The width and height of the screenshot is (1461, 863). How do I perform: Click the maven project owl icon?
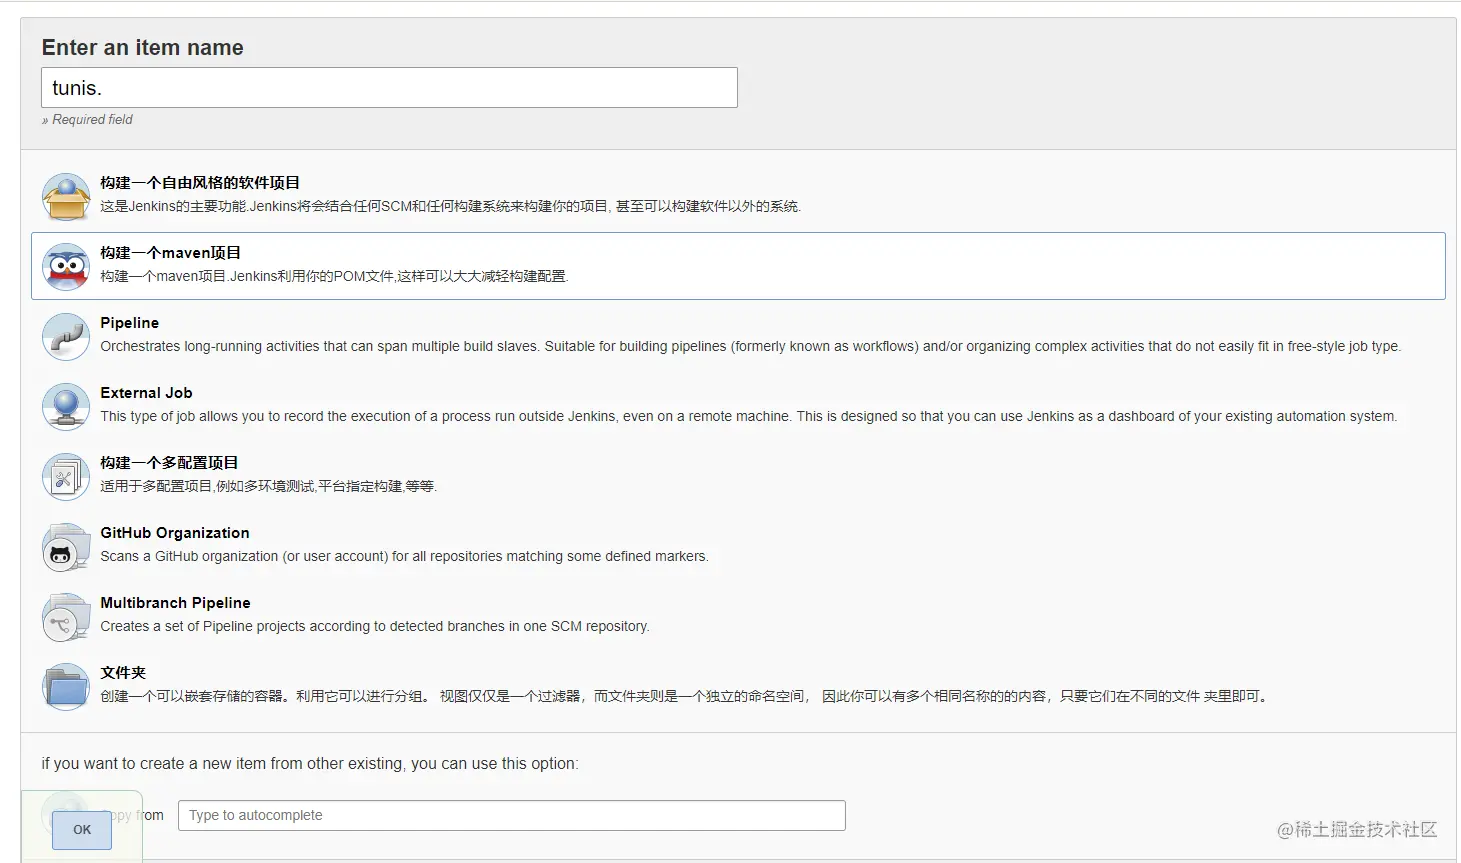(66, 266)
